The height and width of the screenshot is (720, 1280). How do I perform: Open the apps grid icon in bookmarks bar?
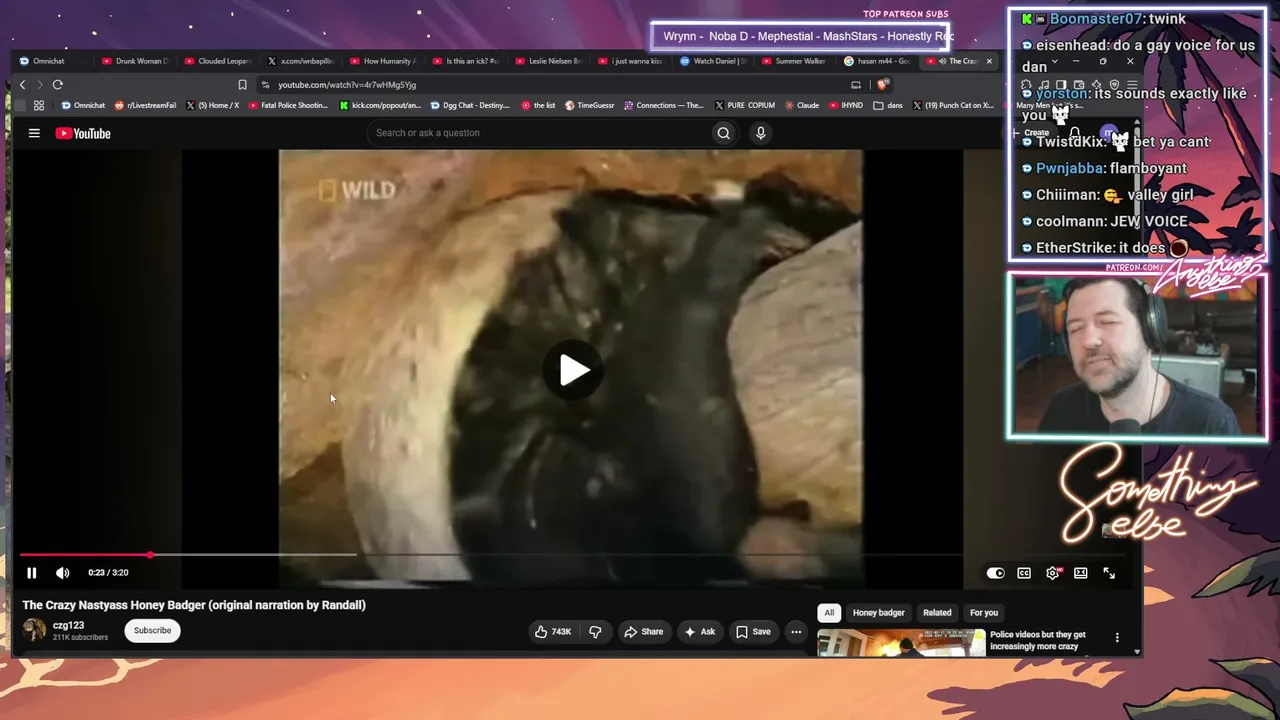click(x=39, y=105)
